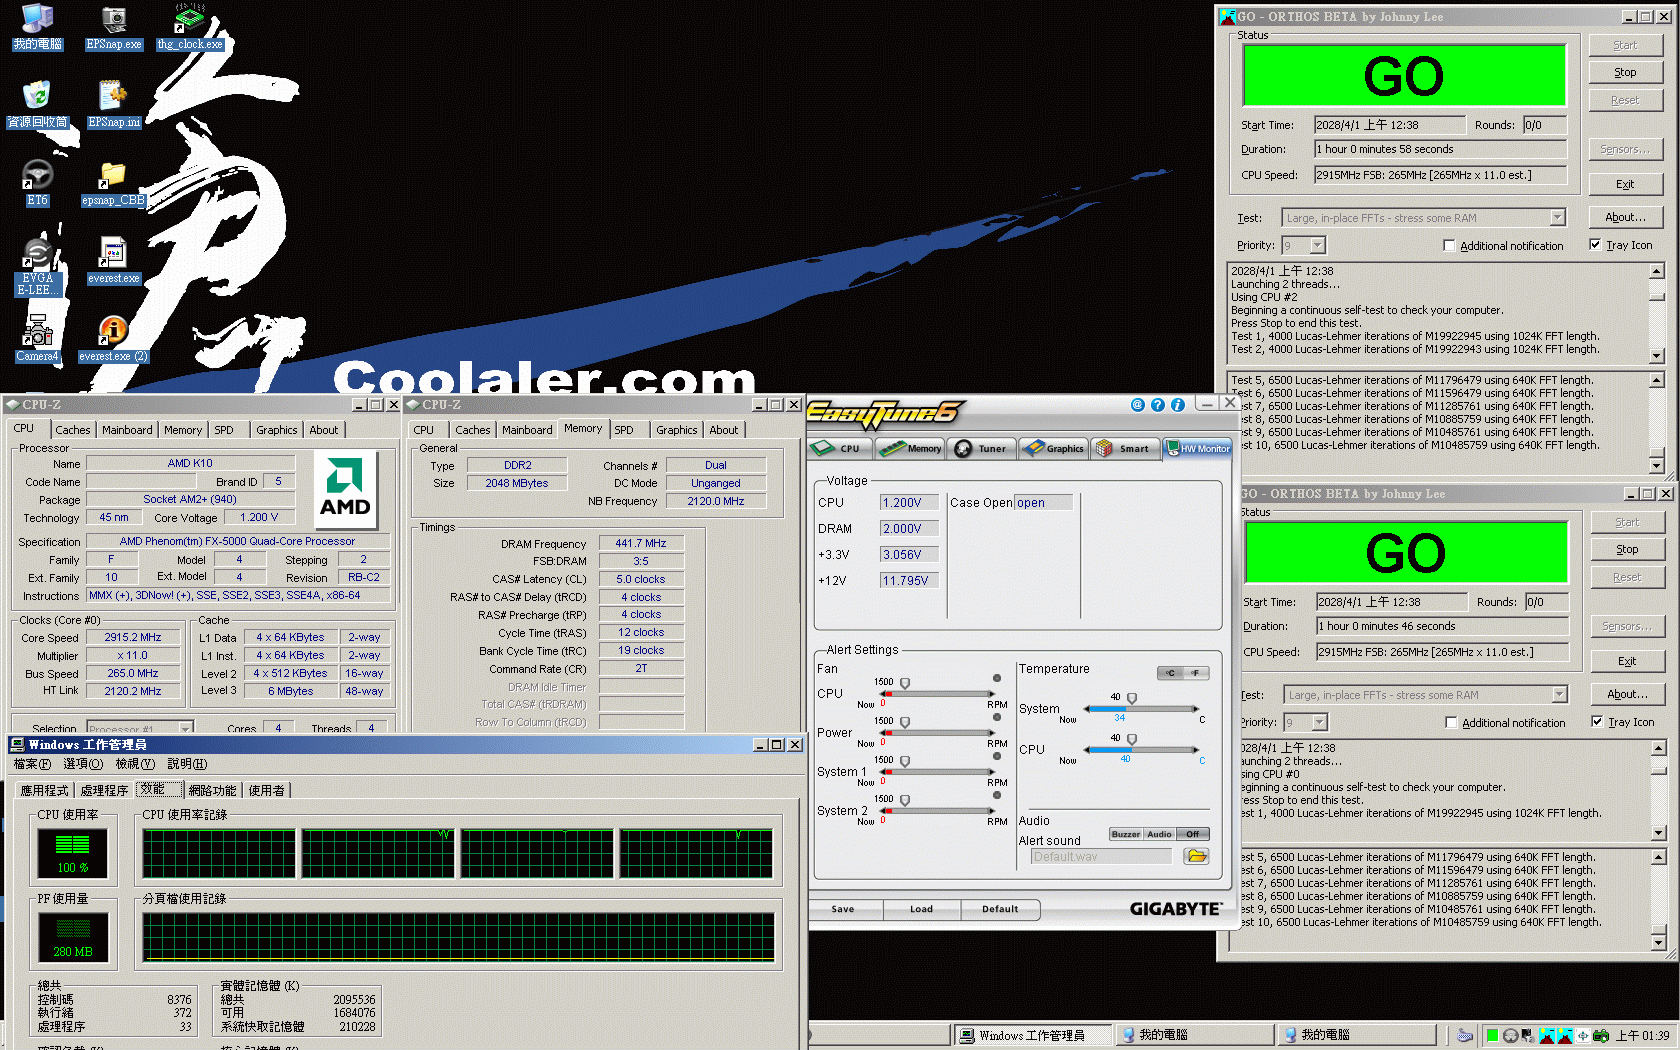Open Priority dropdown in lower ORTHOS

point(1319,723)
